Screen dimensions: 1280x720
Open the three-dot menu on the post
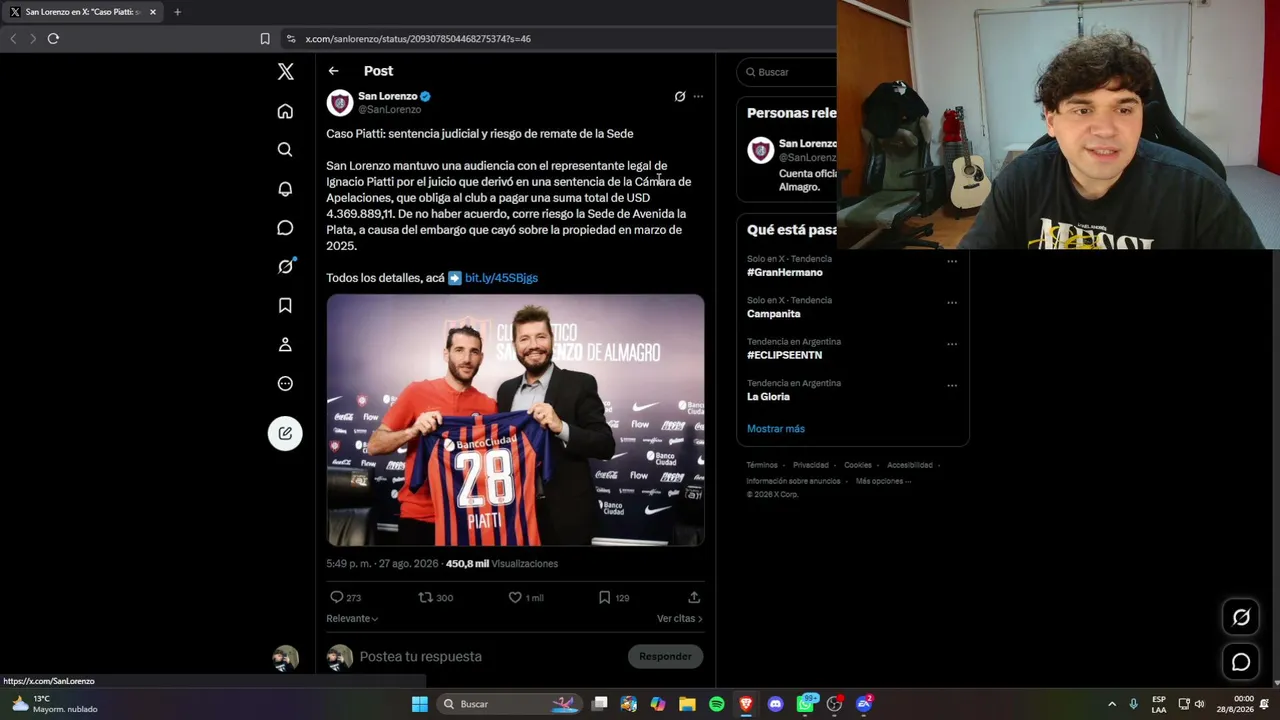pyautogui.click(x=698, y=97)
